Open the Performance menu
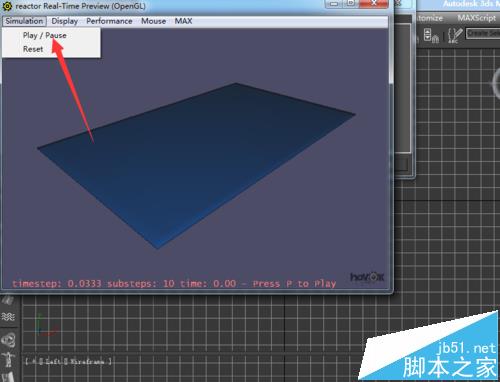This screenshot has width=500, height=382. (x=109, y=21)
